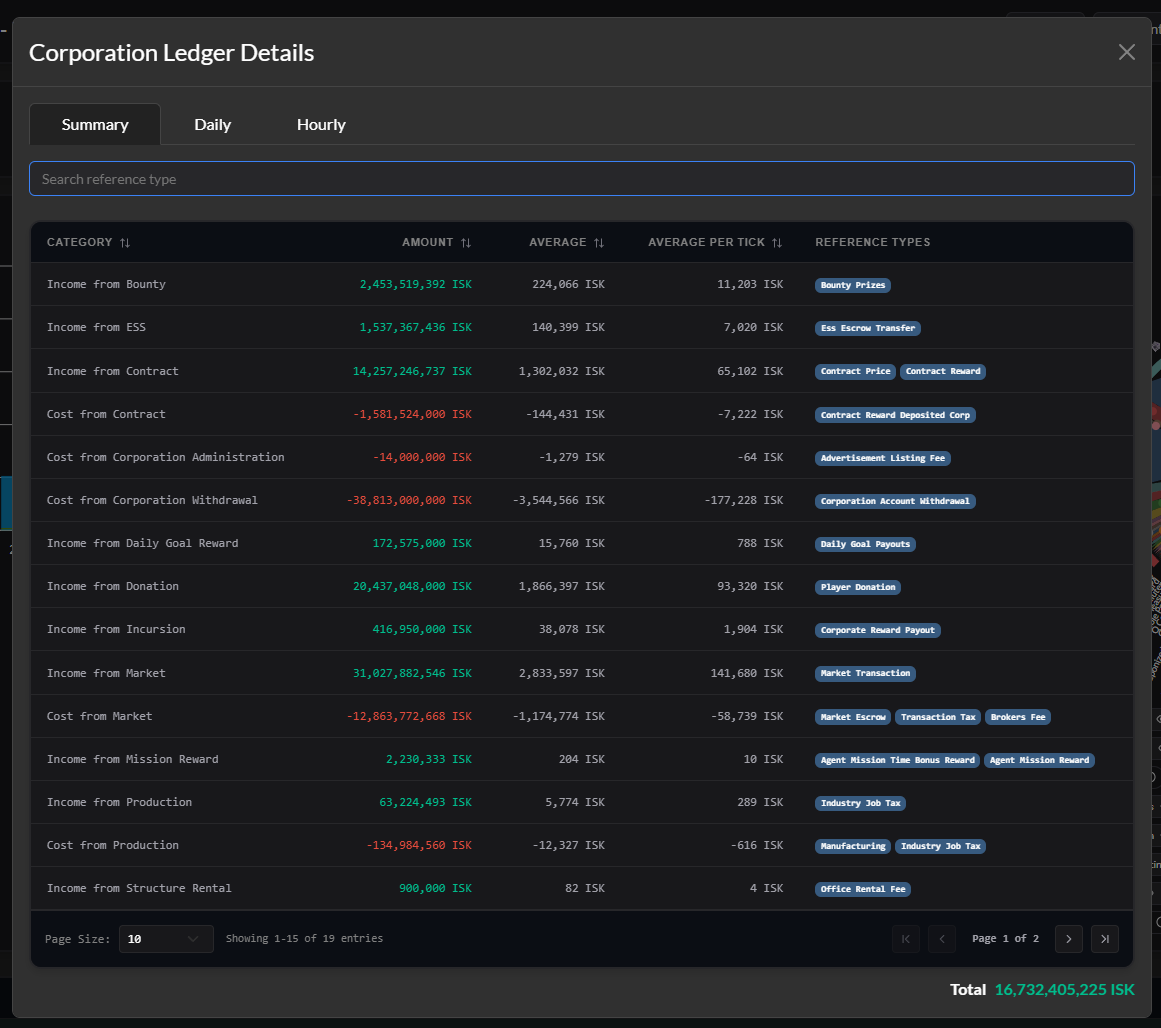Select the Income from ESS row label
The height and width of the screenshot is (1028, 1161).
point(96,327)
